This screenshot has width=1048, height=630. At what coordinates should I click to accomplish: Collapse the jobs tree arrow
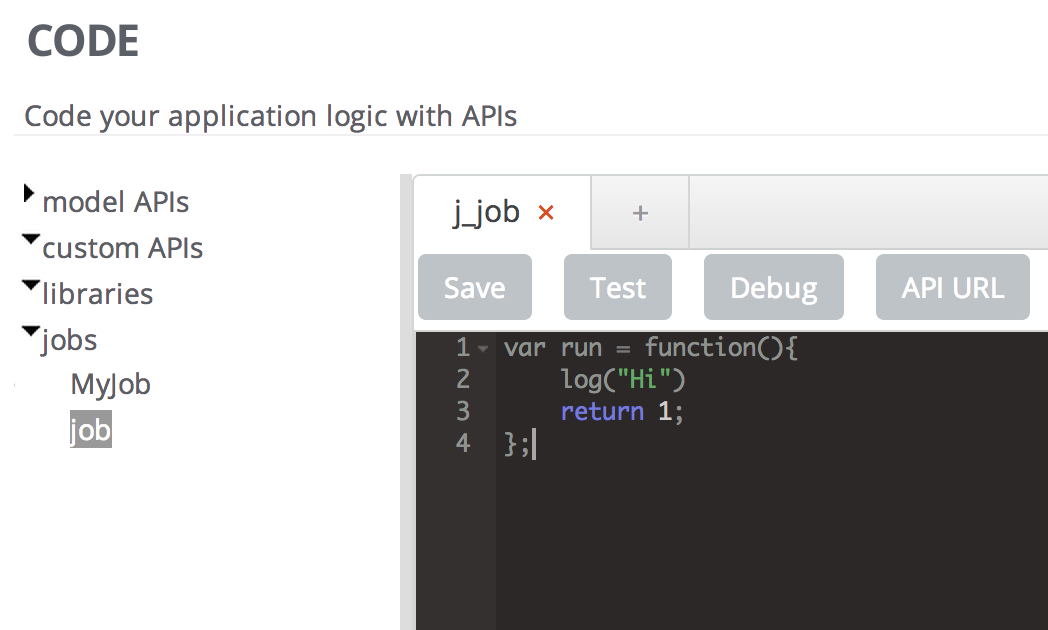coord(30,331)
